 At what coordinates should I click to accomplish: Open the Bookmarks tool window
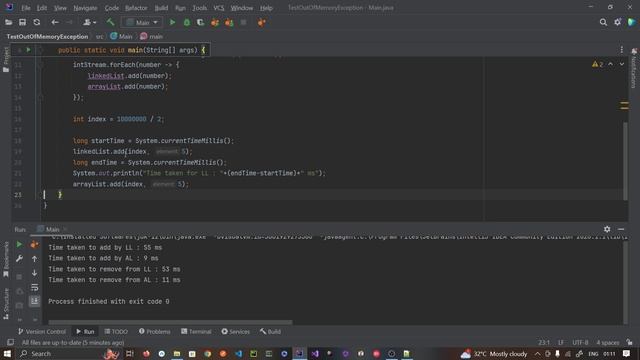coord(6,260)
